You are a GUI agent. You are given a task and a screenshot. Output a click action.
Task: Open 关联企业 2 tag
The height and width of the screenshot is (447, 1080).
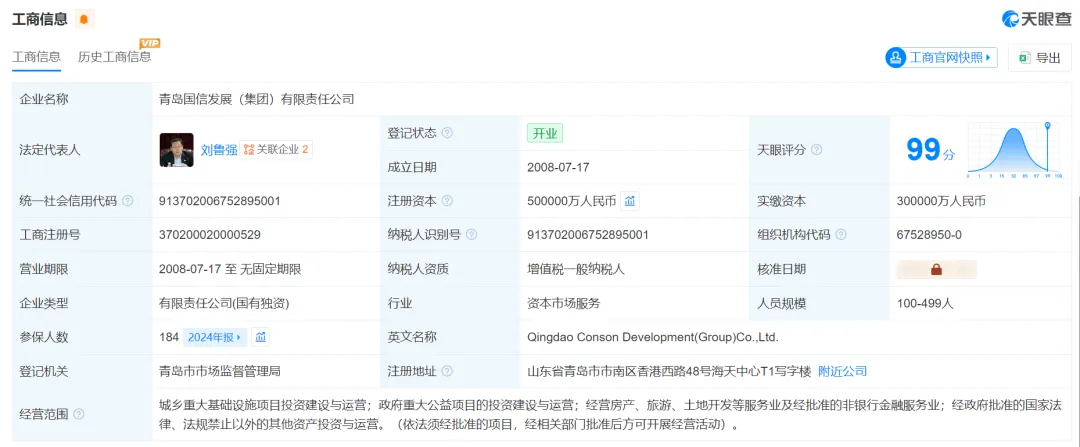click(x=276, y=149)
